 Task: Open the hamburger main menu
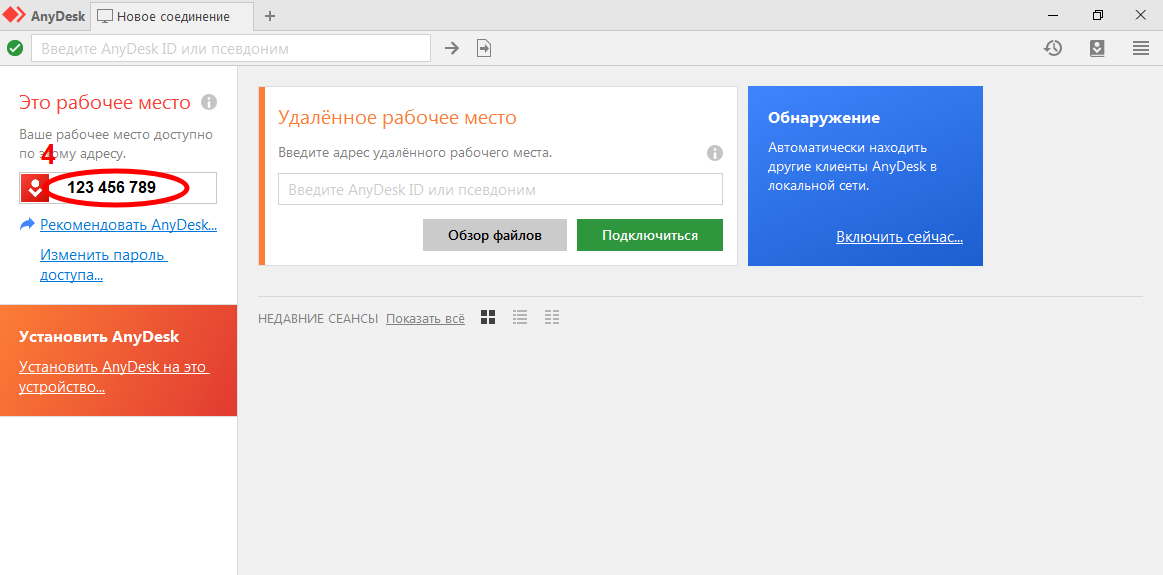(x=1141, y=48)
